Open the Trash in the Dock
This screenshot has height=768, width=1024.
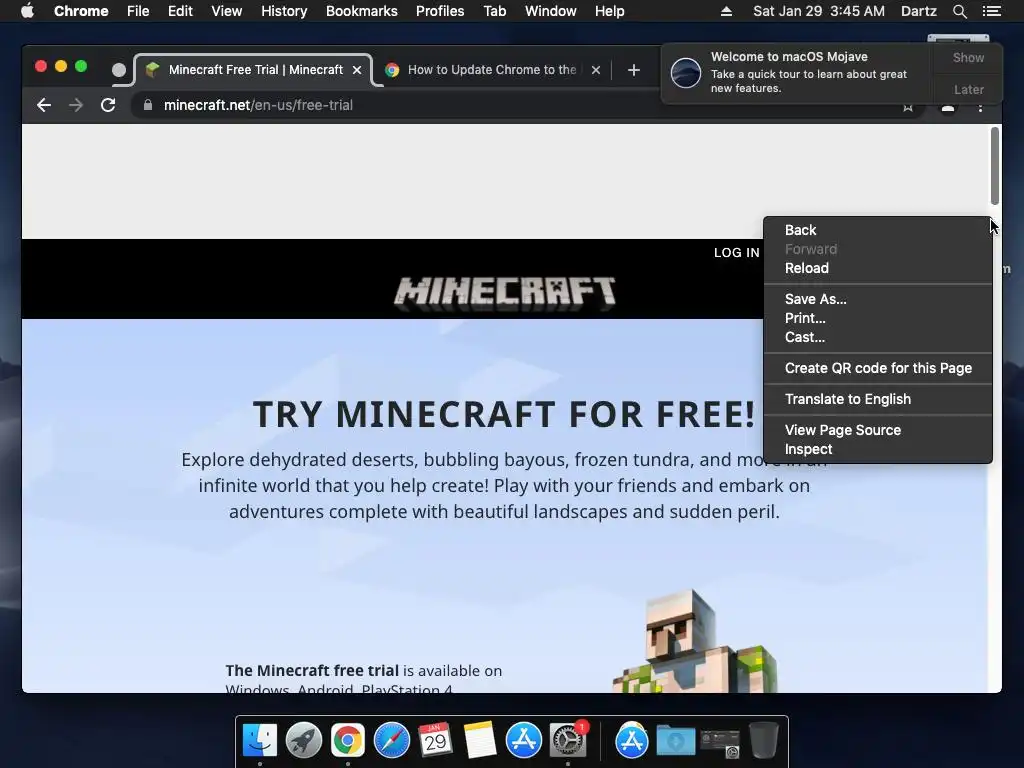[x=763, y=741]
